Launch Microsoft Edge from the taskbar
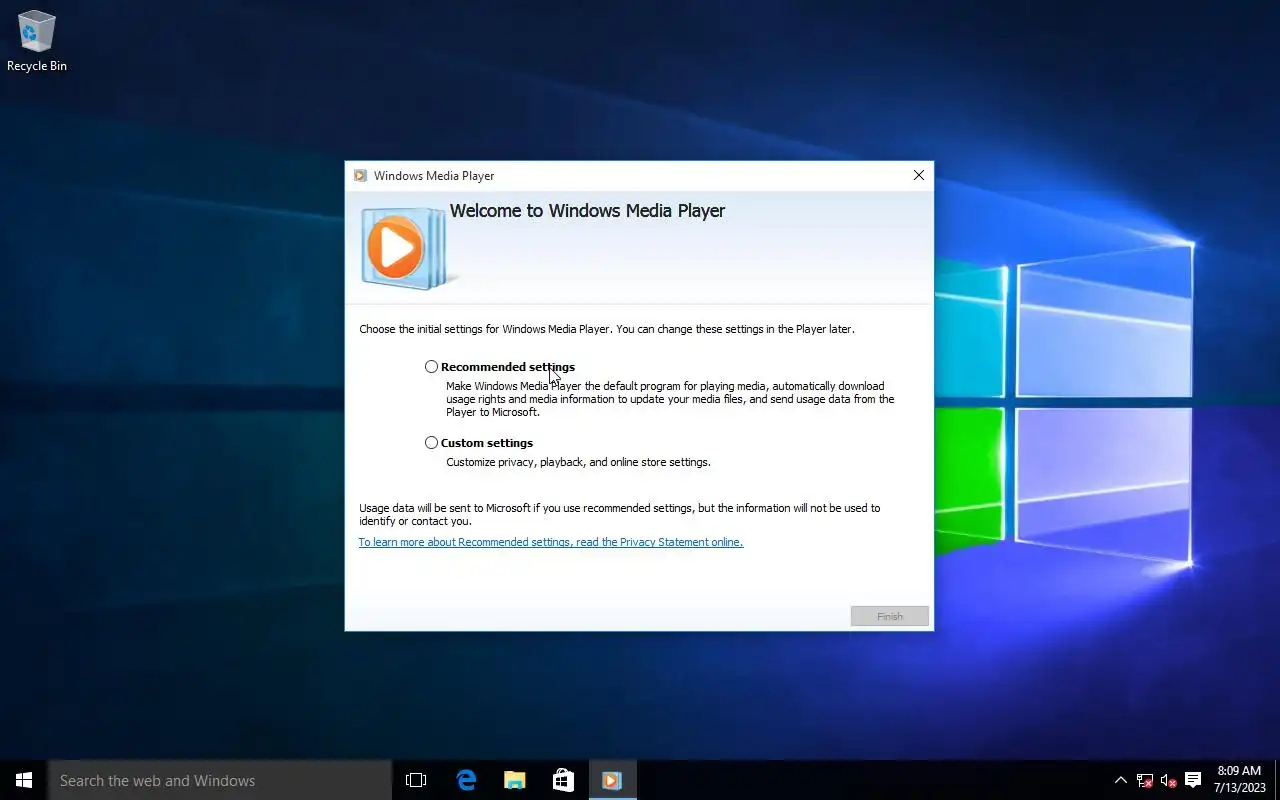 pyautogui.click(x=466, y=780)
